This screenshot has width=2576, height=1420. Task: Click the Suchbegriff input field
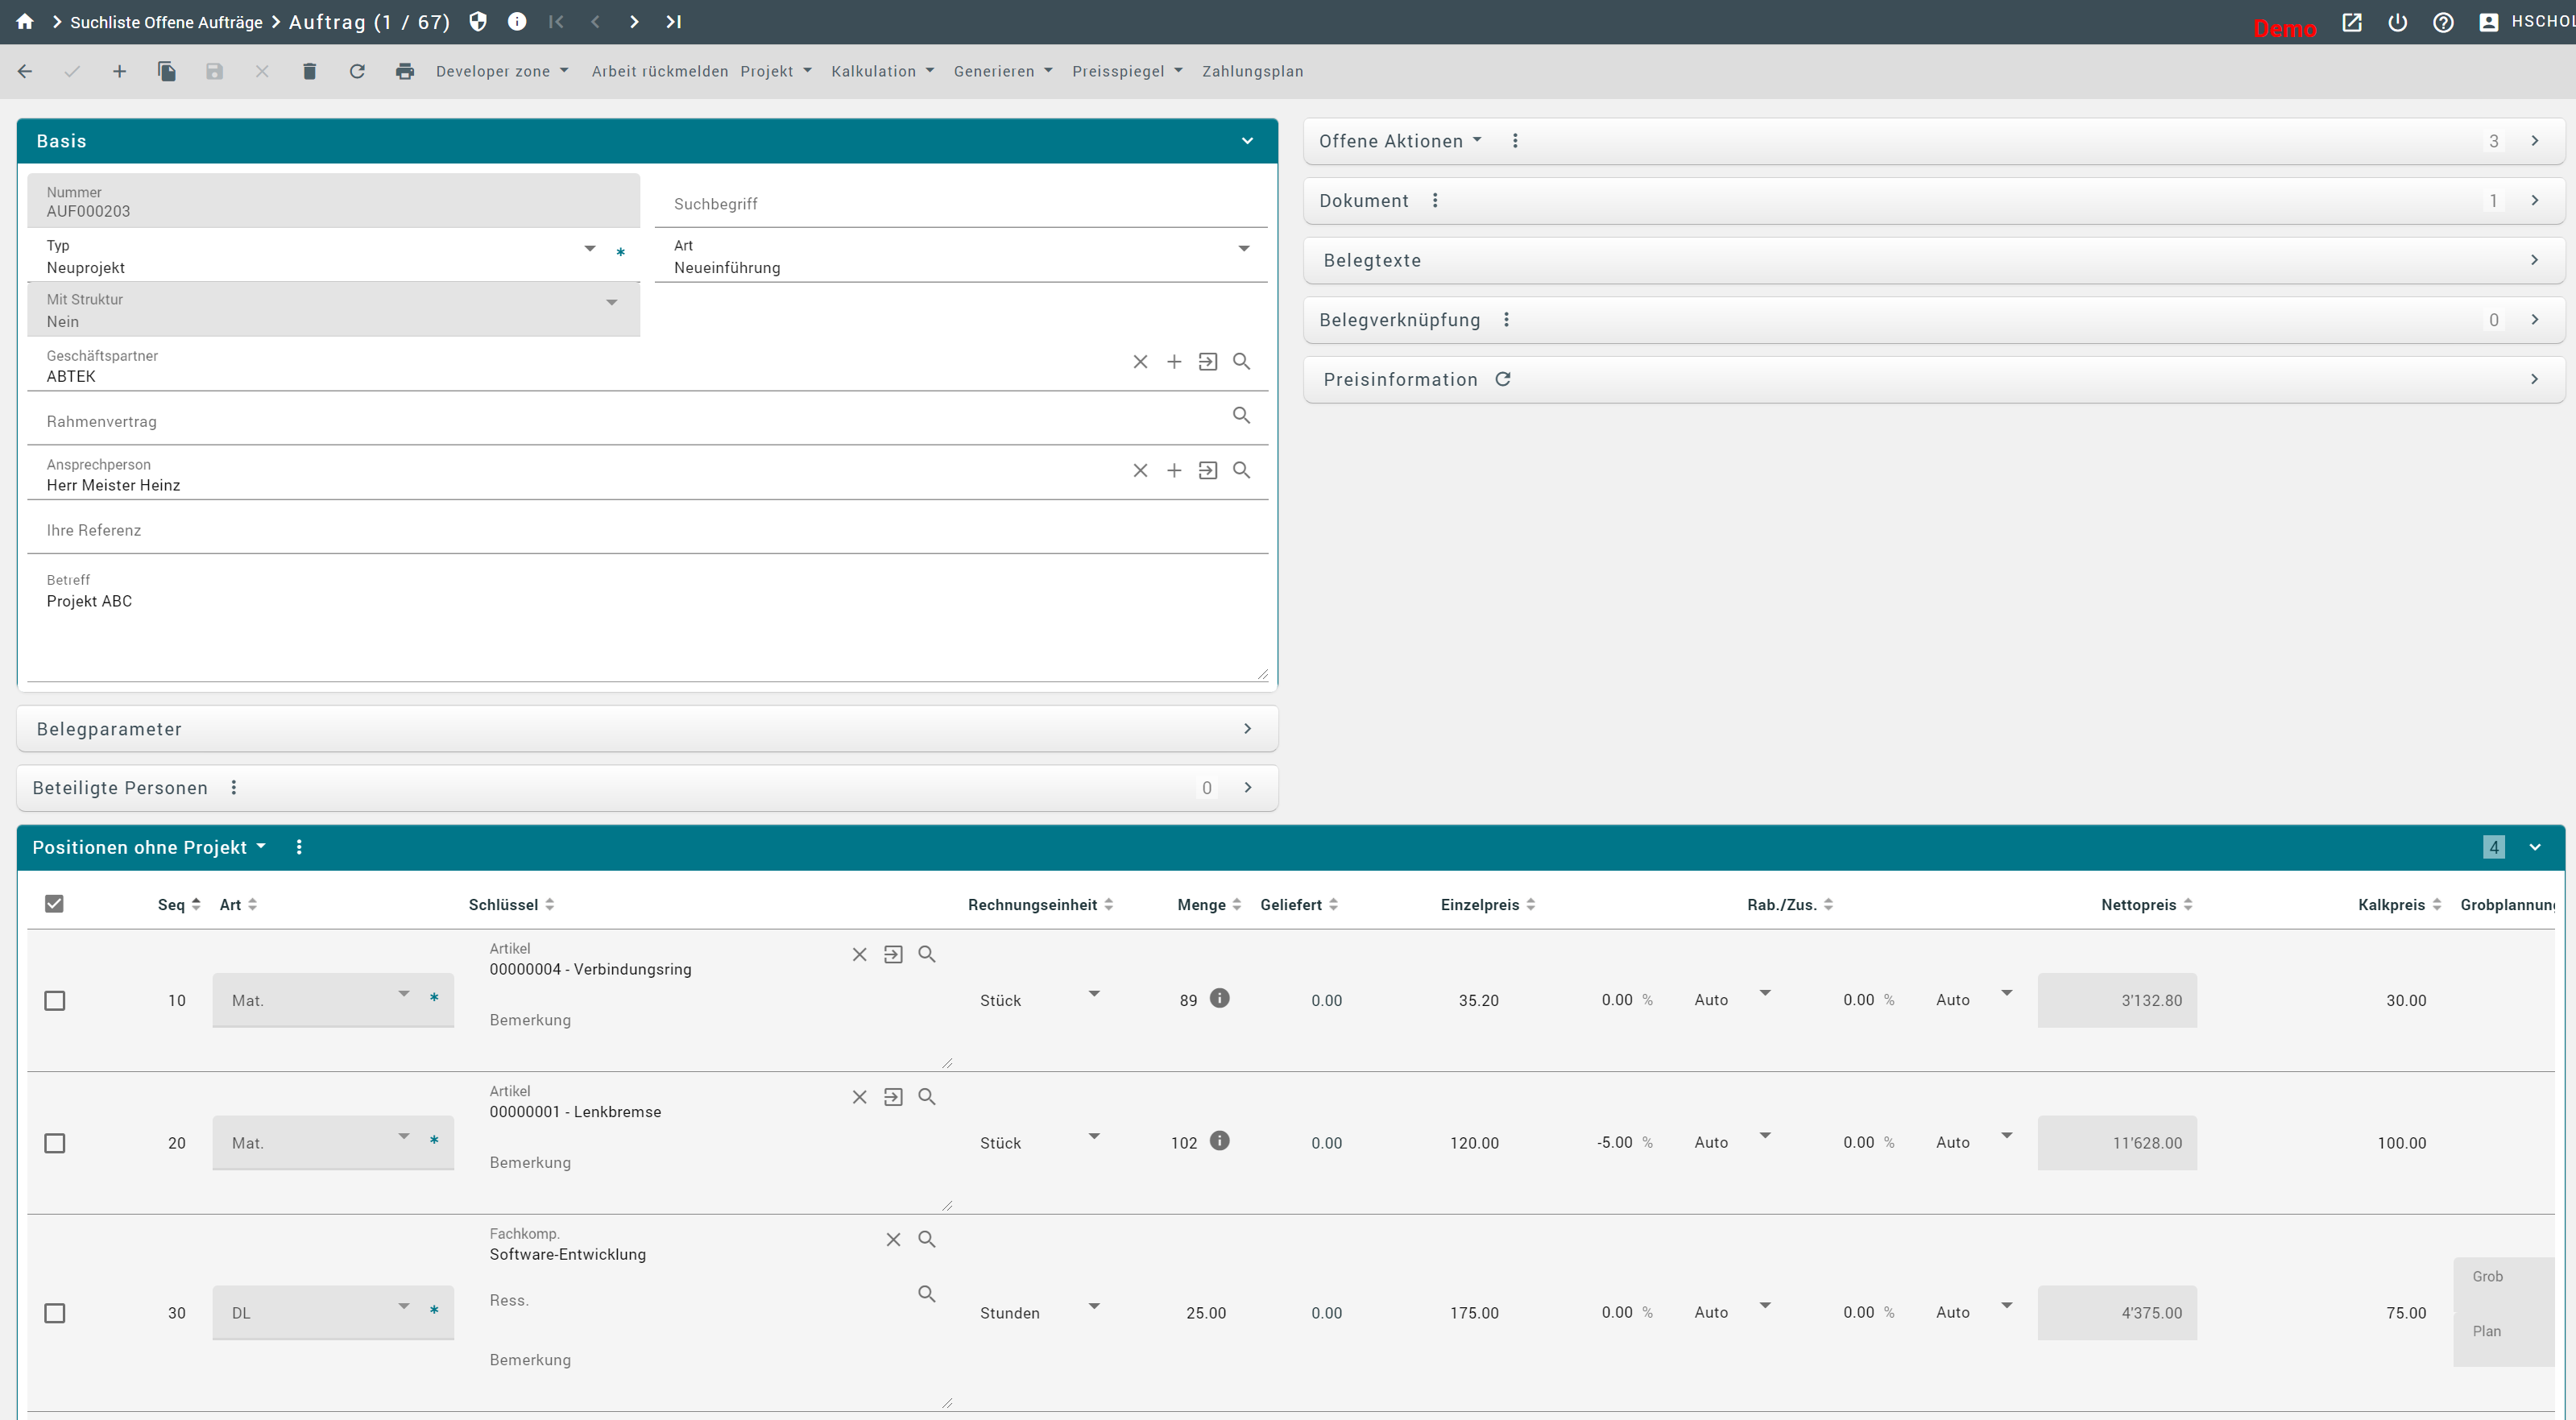click(960, 204)
